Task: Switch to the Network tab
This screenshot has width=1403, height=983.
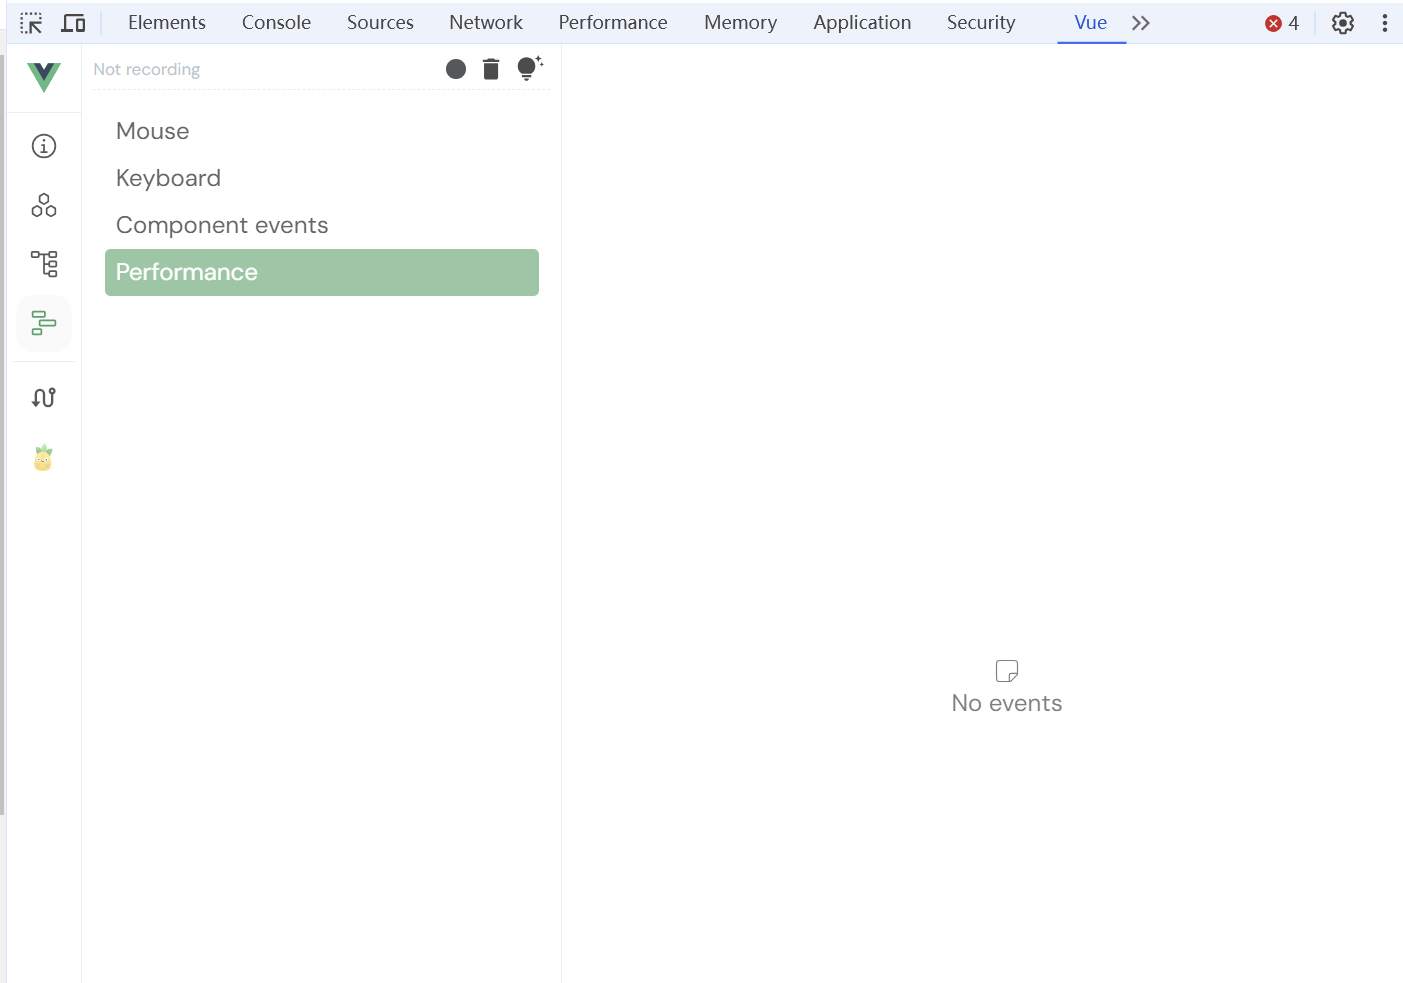Action: [x=486, y=22]
